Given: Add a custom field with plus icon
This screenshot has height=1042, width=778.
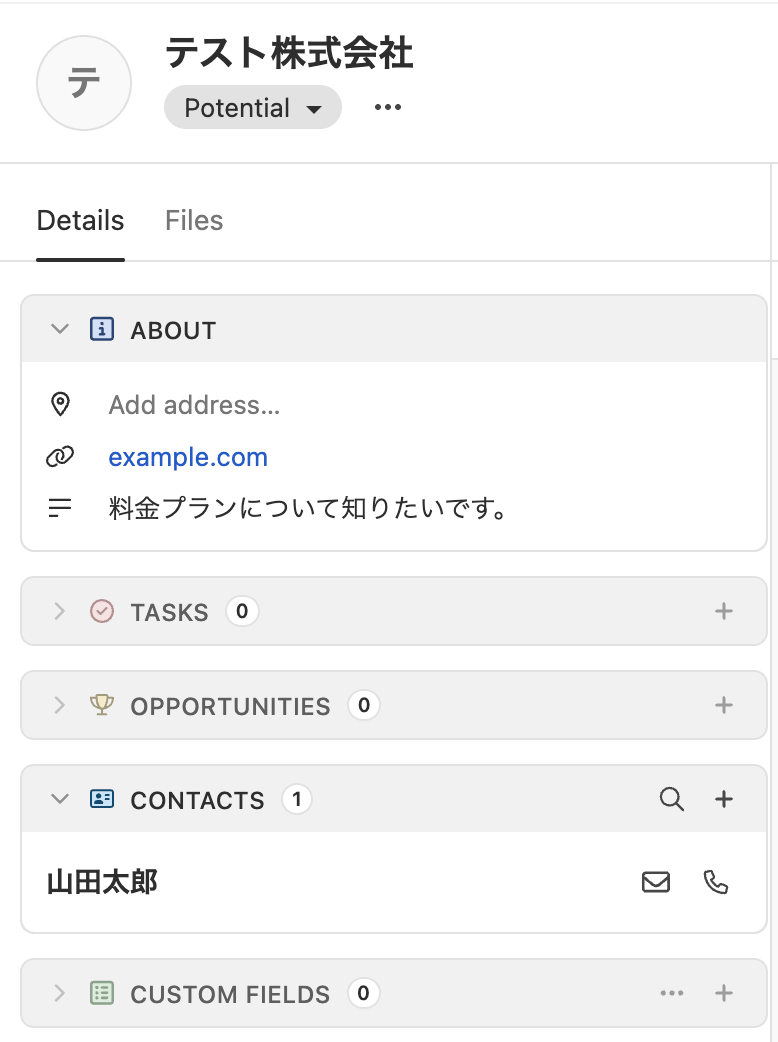Looking at the screenshot, I should 724,993.
